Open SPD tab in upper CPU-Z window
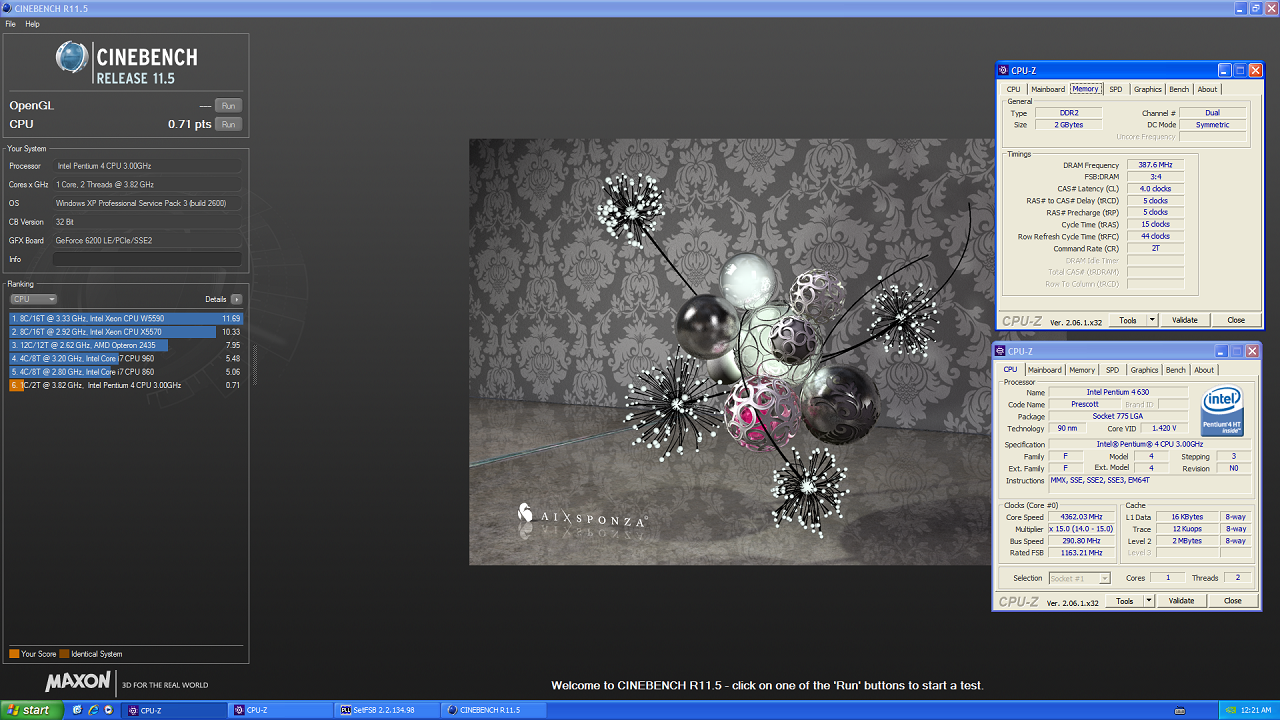 (x=1116, y=89)
